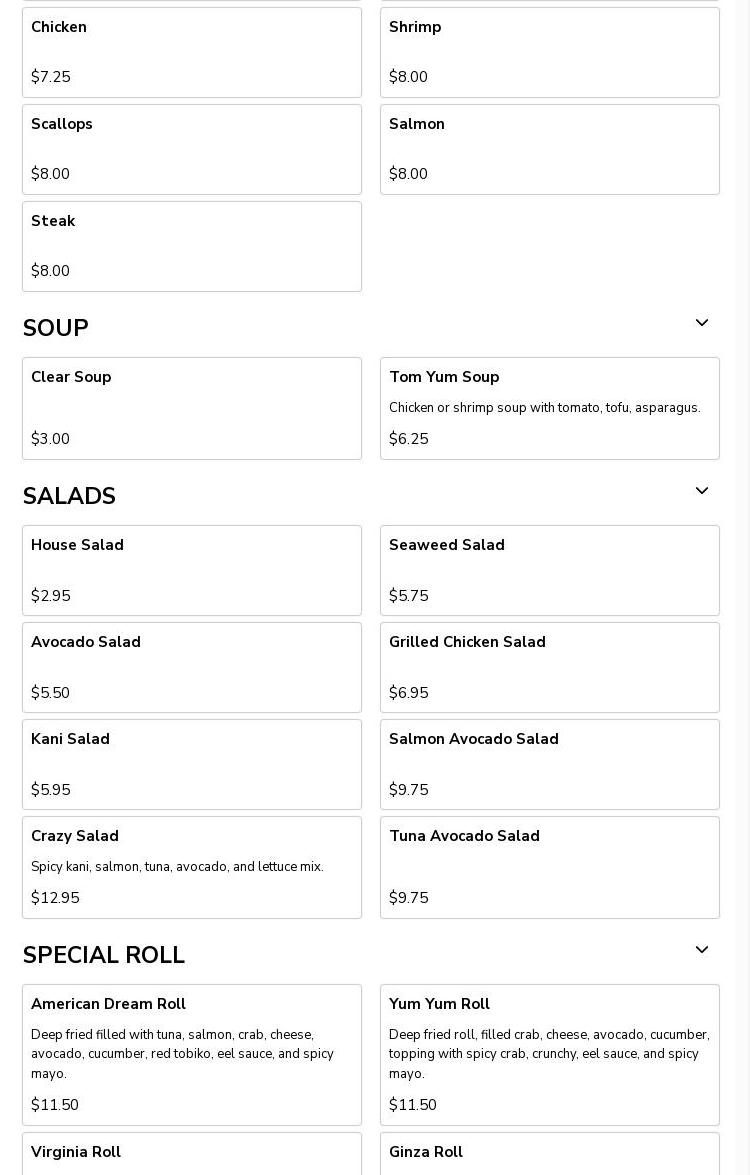Collapse the SOUP section chevron
The image size is (750, 1175).
(701, 323)
